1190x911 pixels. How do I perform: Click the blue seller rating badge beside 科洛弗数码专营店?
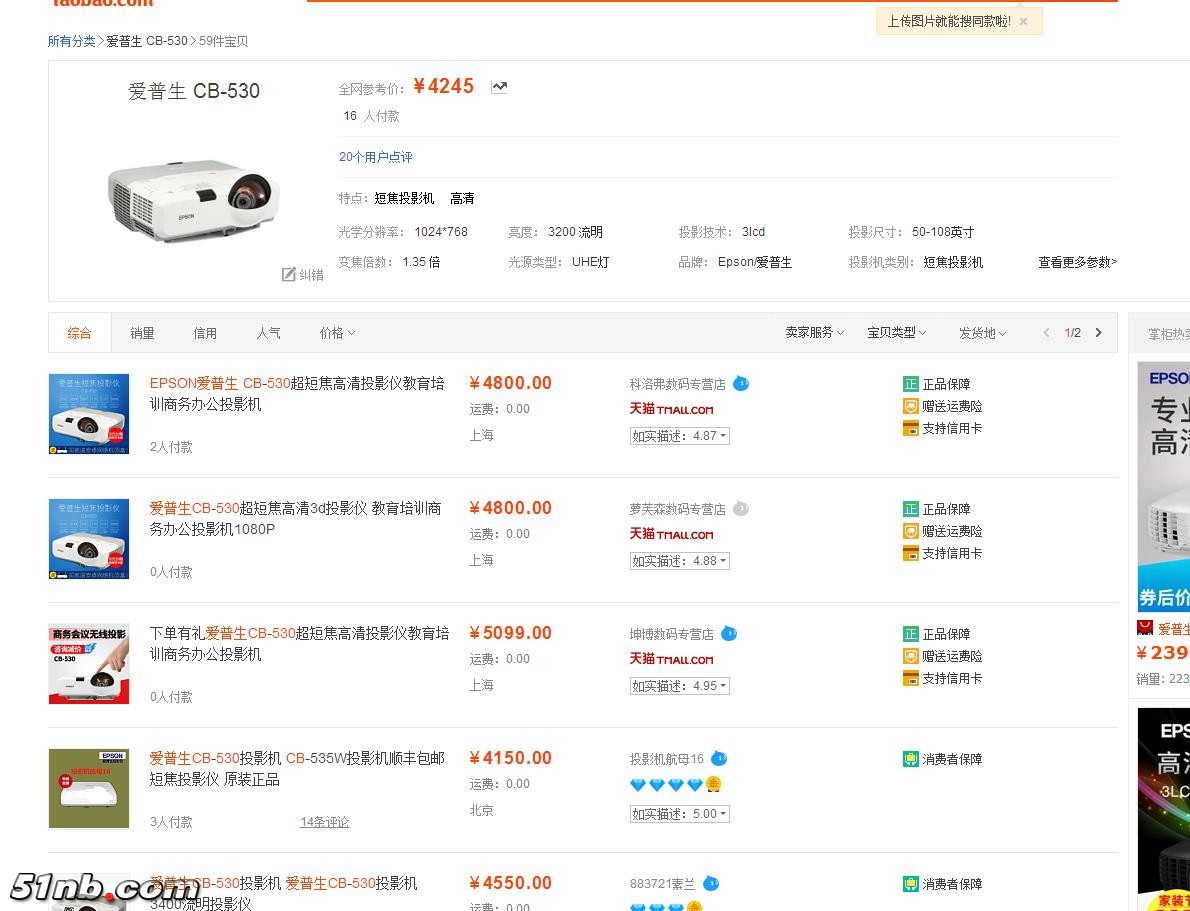740,383
